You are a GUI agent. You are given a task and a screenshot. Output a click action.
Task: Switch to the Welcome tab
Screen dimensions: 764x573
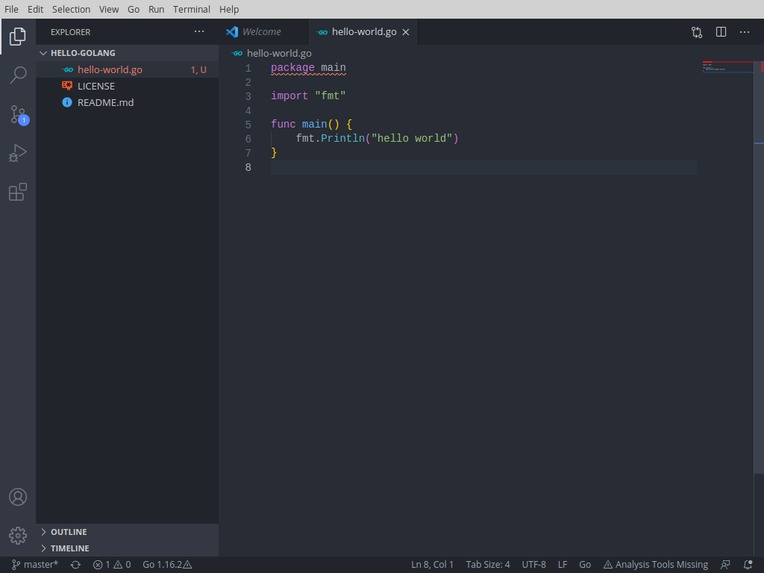click(264, 32)
